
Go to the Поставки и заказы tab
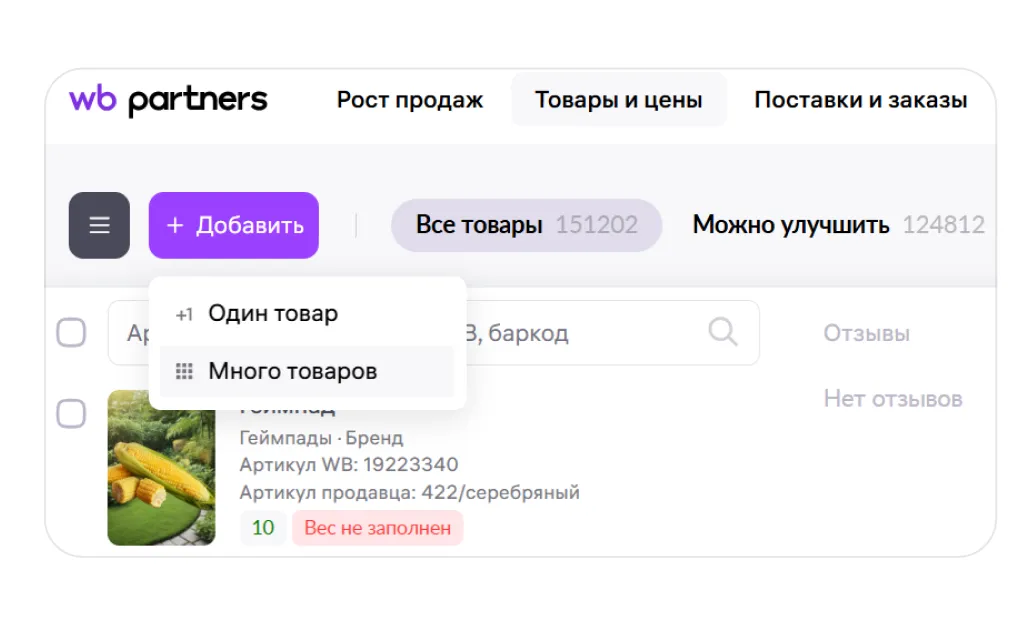[x=860, y=100]
